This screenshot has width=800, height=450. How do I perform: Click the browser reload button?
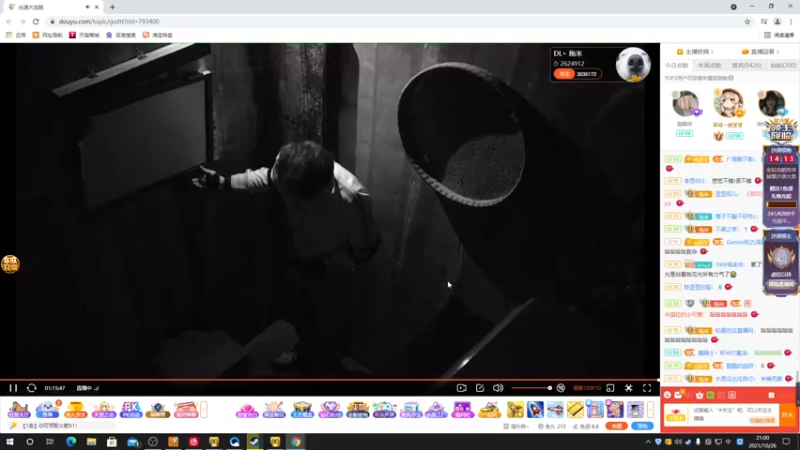(x=36, y=21)
